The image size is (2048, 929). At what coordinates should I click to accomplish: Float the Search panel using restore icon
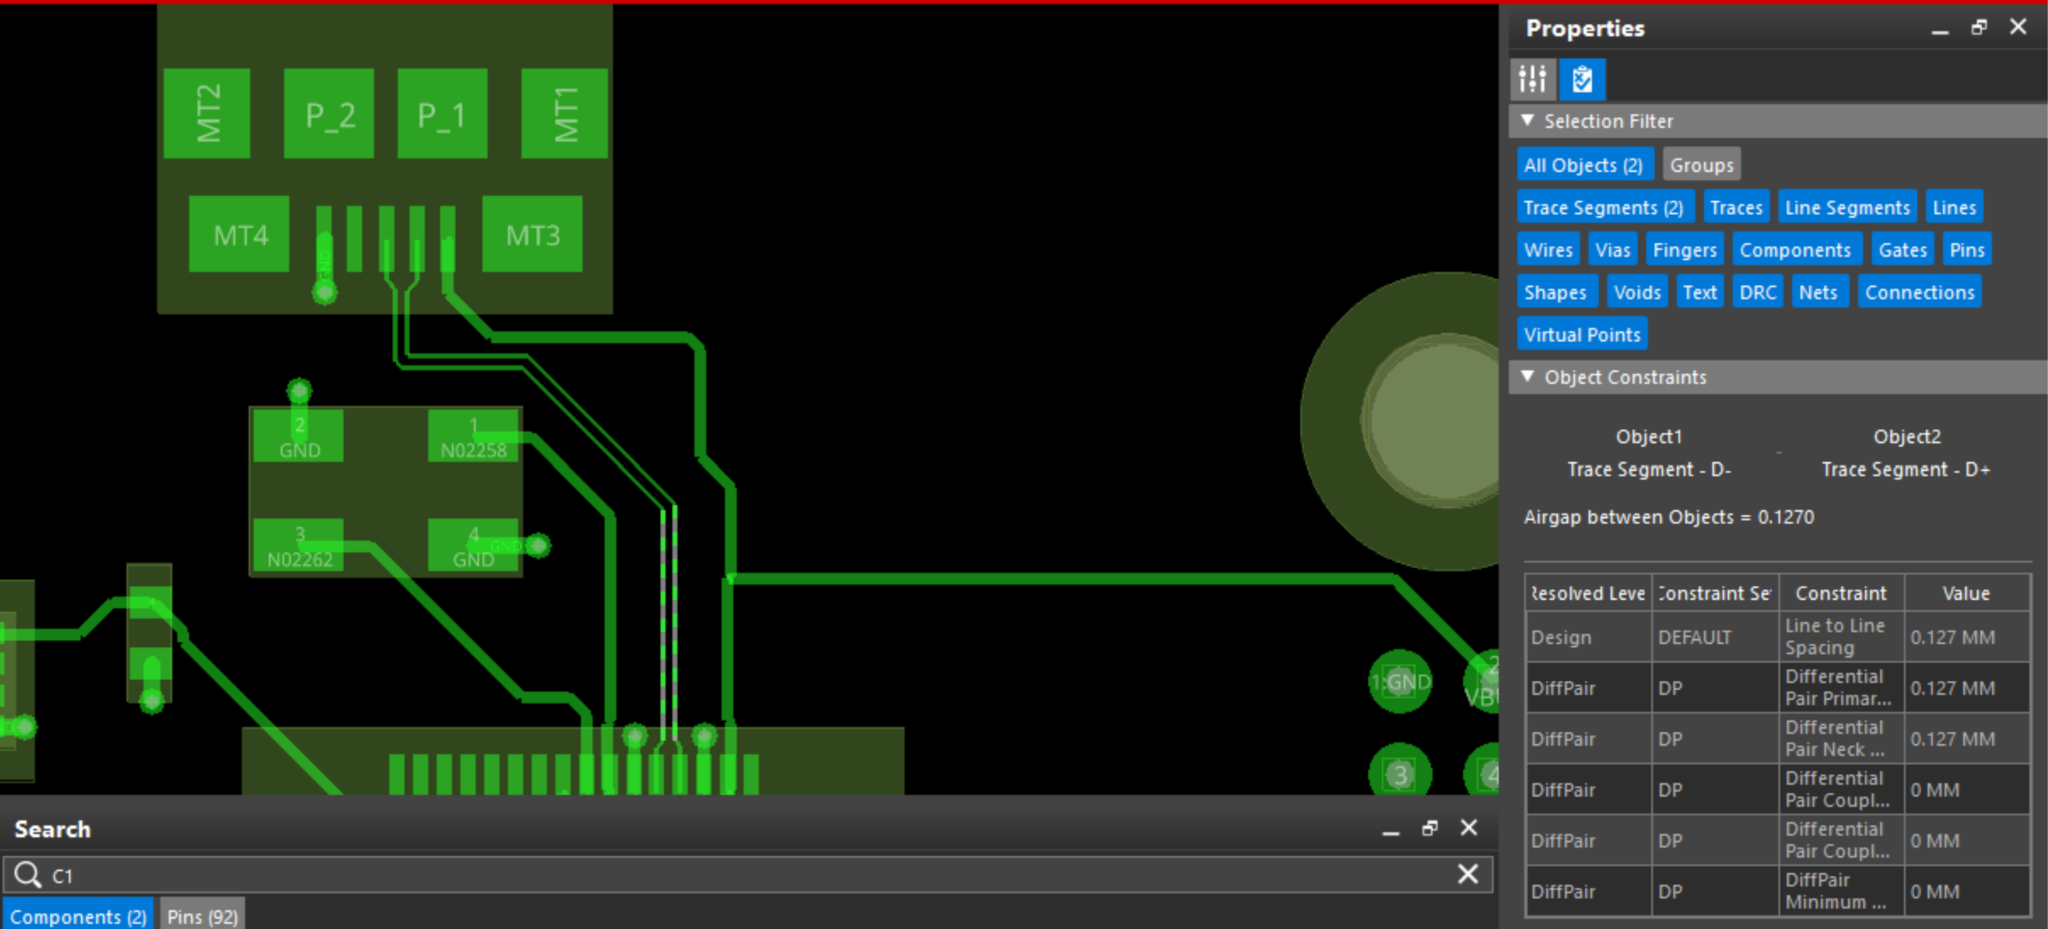click(1429, 828)
